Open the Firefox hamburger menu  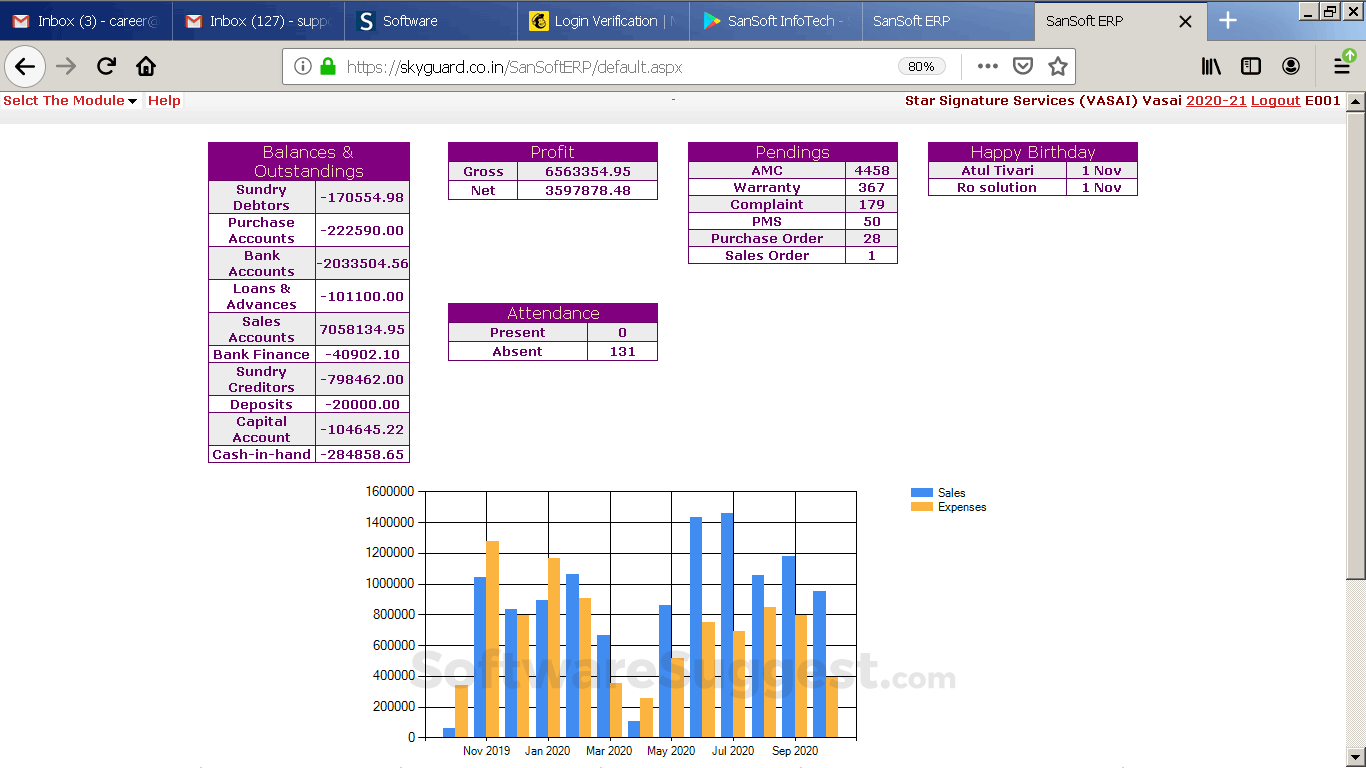click(x=1342, y=67)
